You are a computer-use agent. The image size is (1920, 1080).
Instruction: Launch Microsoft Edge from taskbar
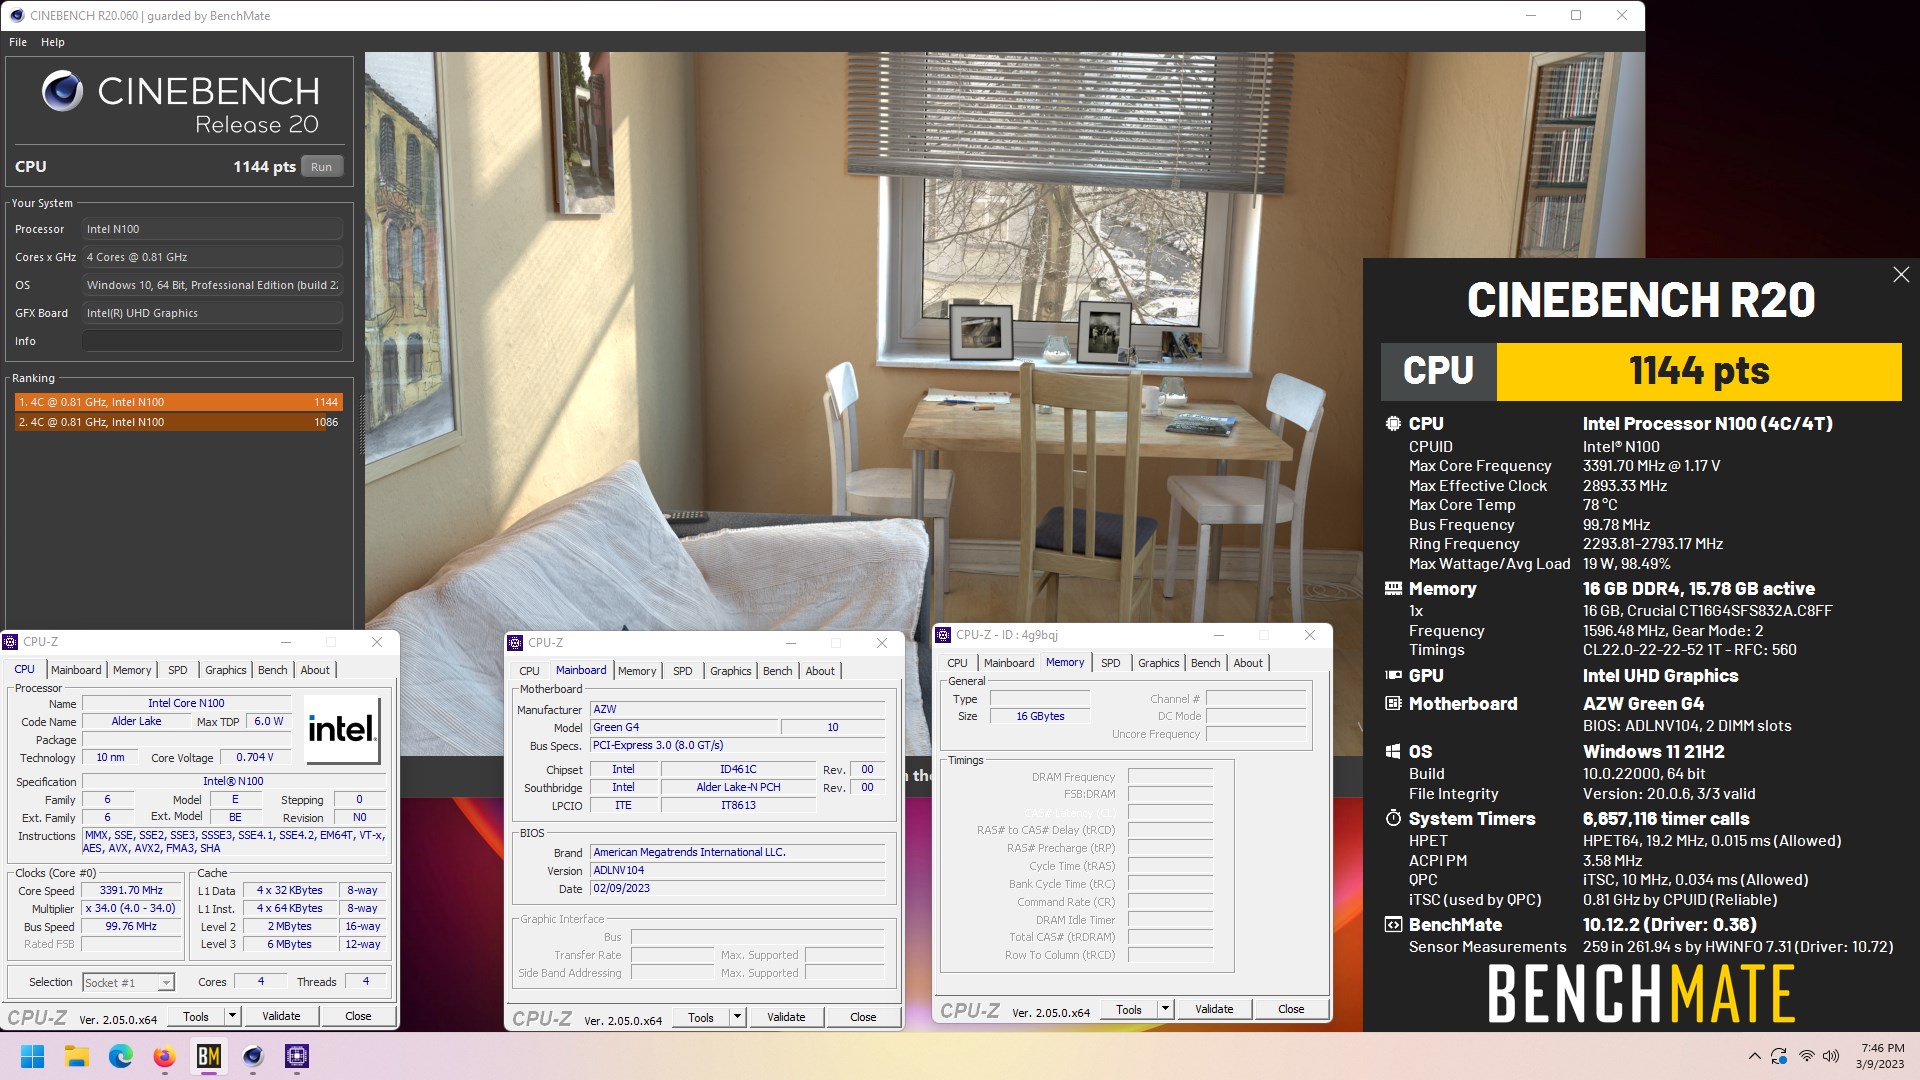121,1056
